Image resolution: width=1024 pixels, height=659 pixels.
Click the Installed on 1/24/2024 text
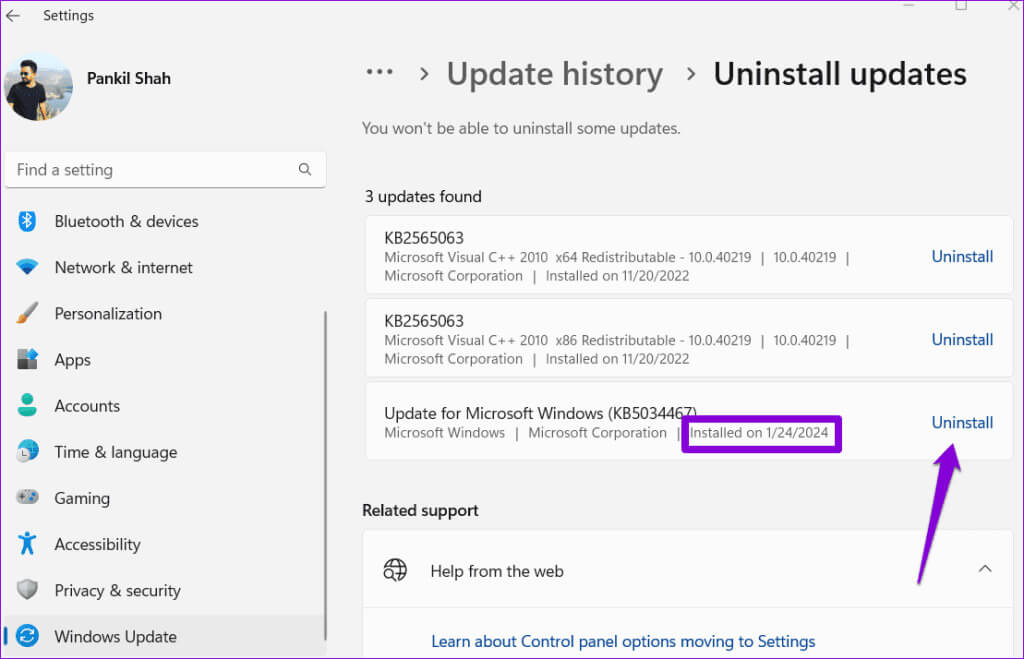pyautogui.click(x=759, y=433)
